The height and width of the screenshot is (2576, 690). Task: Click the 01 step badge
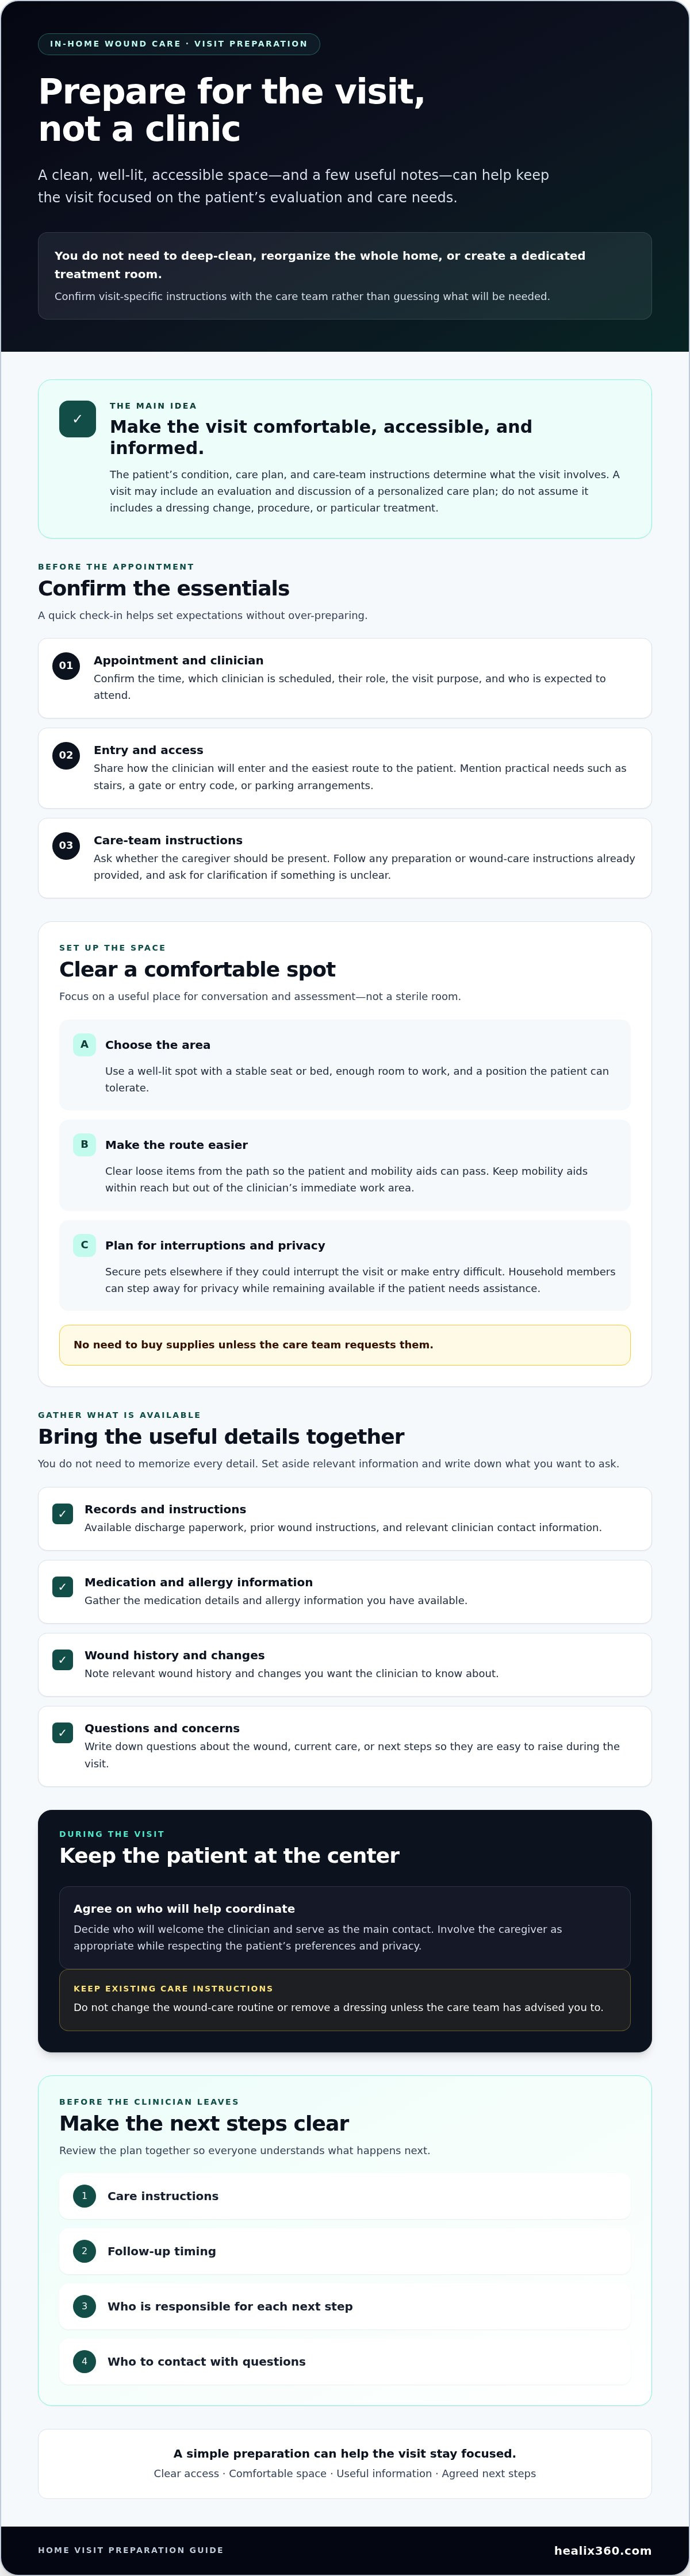pos(66,665)
